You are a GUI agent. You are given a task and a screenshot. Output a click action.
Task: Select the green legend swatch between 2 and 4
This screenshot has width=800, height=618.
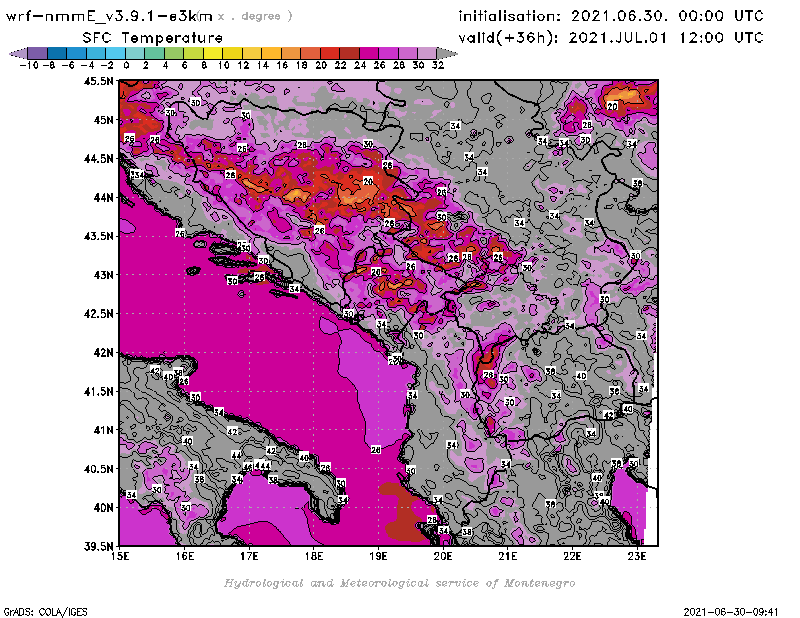(155, 53)
